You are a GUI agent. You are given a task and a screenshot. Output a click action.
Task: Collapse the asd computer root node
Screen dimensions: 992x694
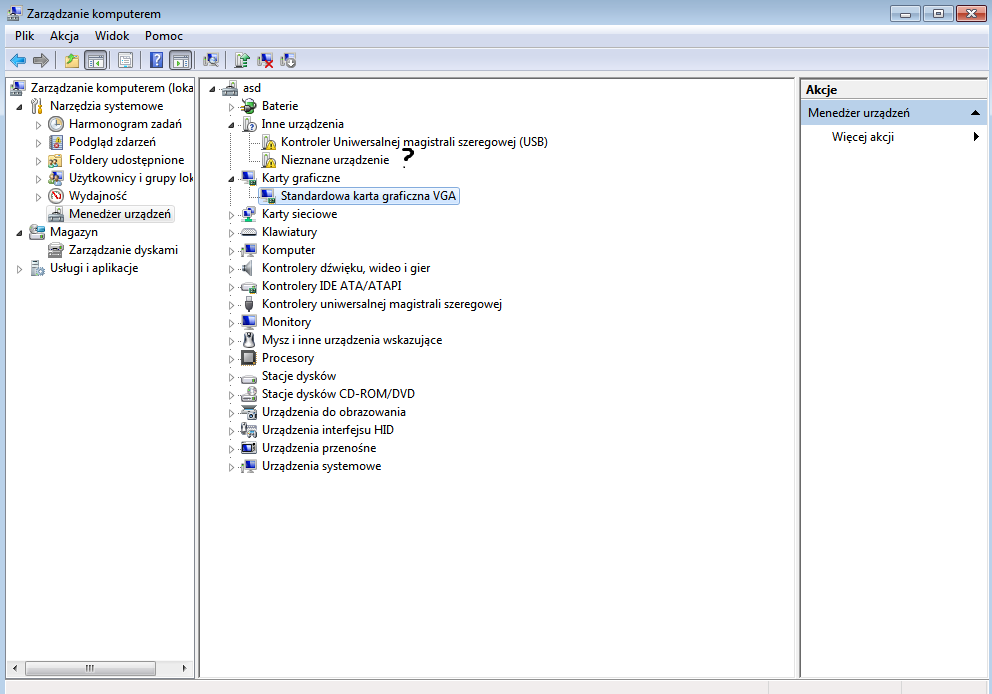pyautogui.click(x=213, y=89)
